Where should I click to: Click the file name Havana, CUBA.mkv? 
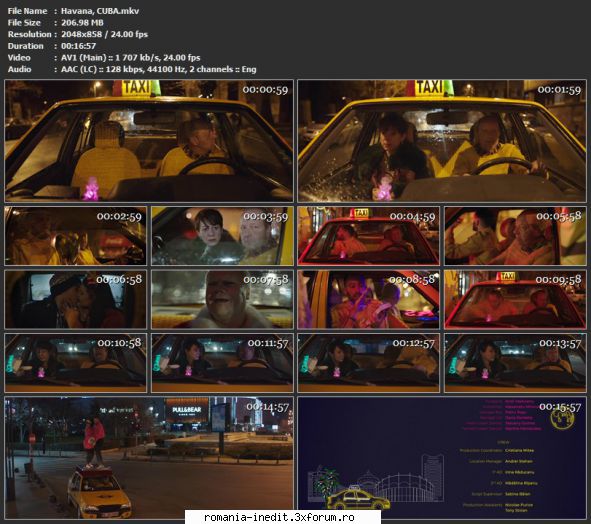pyautogui.click(x=100, y=11)
